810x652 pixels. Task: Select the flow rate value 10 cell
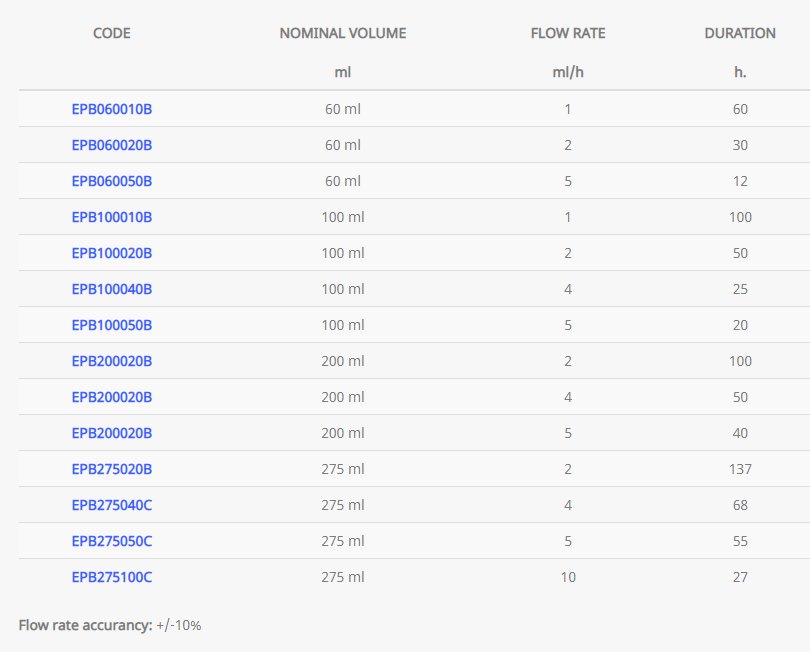click(x=567, y=577)
